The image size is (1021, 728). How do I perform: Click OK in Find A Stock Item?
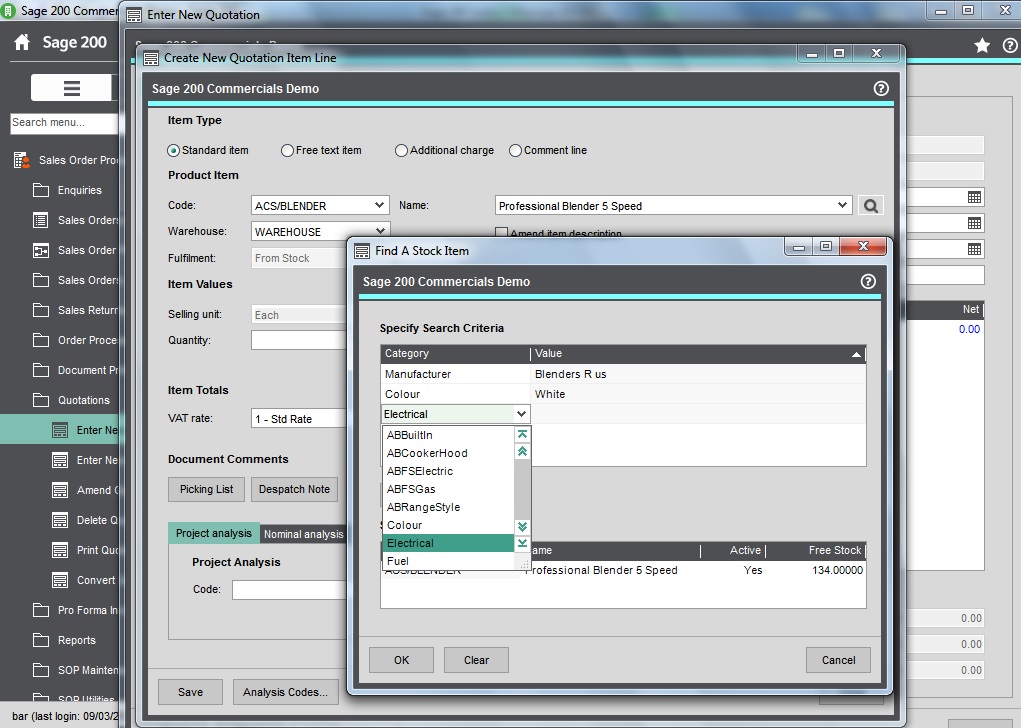pyautogui.click(x=401, y=660)
